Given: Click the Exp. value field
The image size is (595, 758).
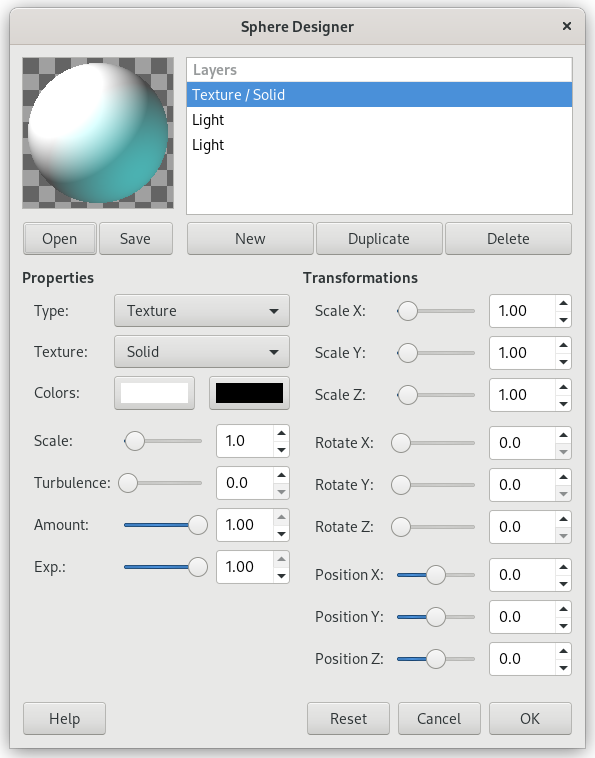Looking at the screenshot, I should pos(245,567).
